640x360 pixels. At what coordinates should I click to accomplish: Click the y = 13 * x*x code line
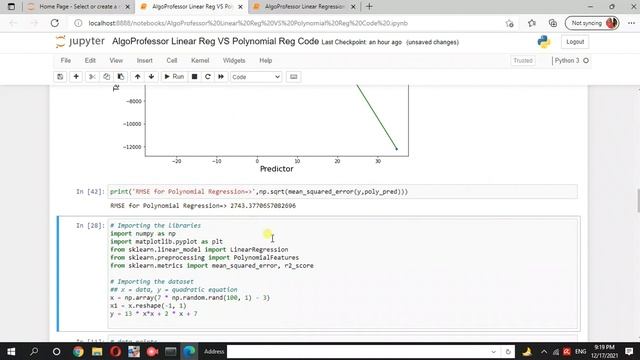click(153, 313)
